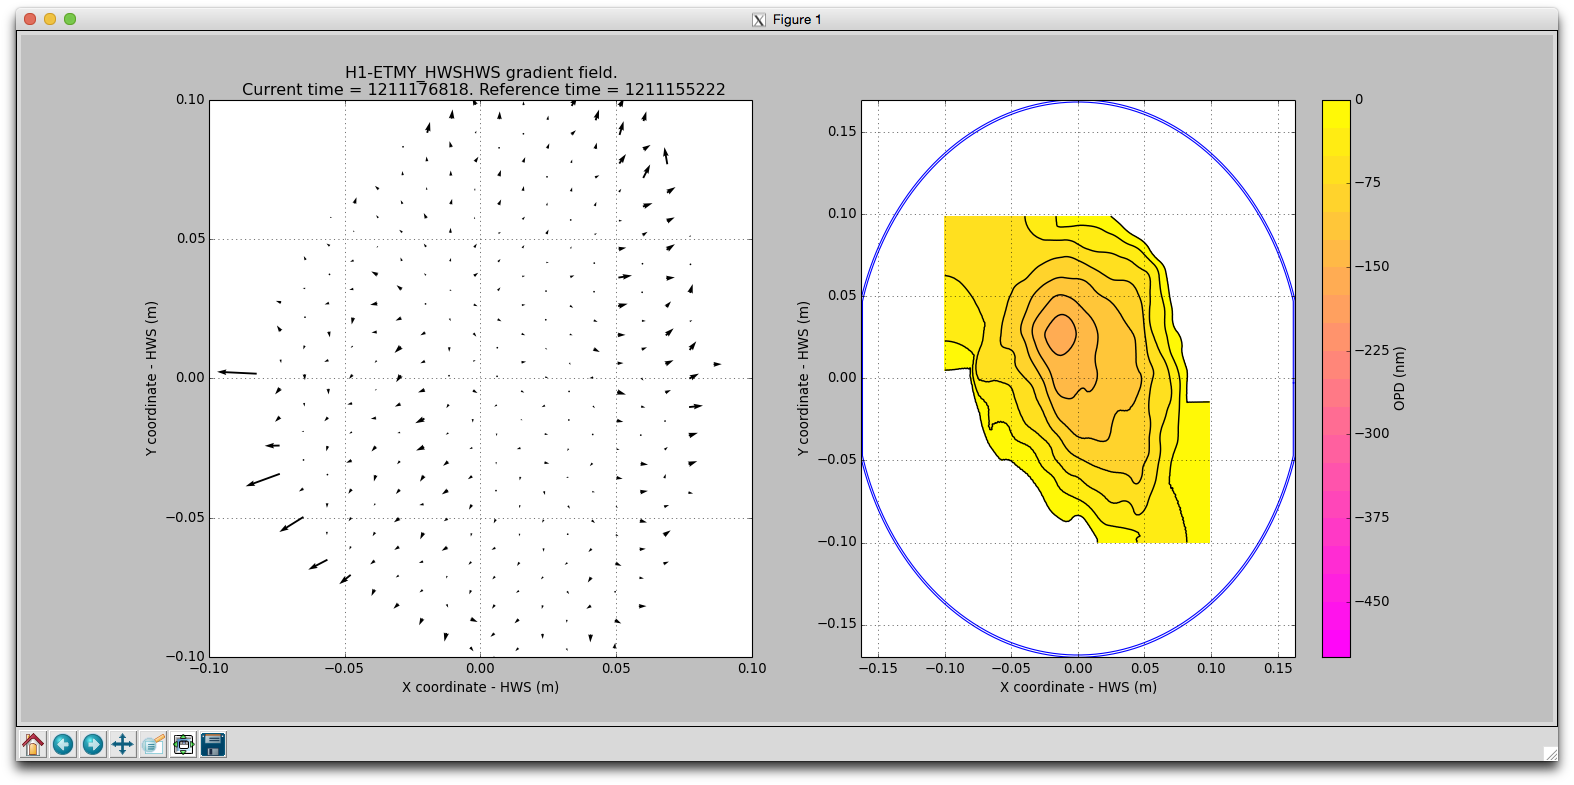This screenshot has height=785, width=1574.
Task: Go forward to next plot view
Action: 93,744
